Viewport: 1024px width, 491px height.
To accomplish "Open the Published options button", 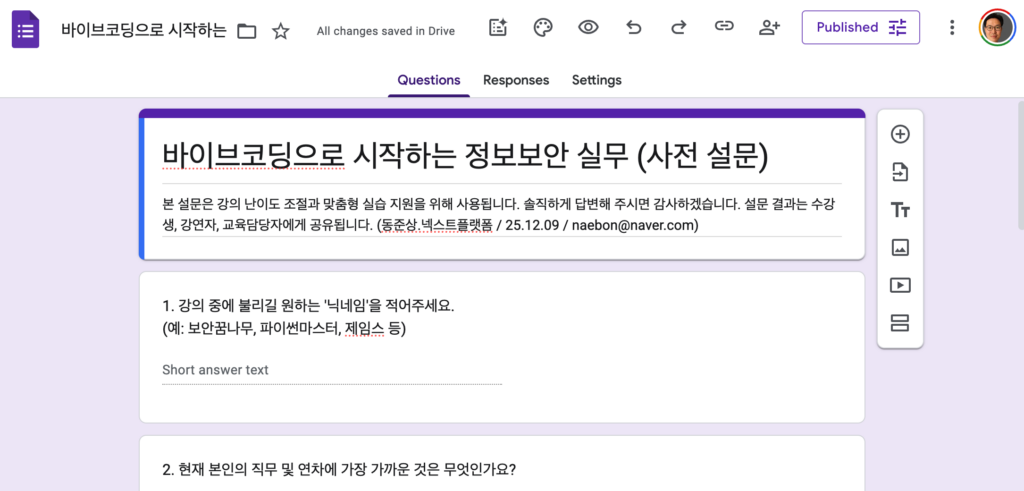I will (860, 28).
